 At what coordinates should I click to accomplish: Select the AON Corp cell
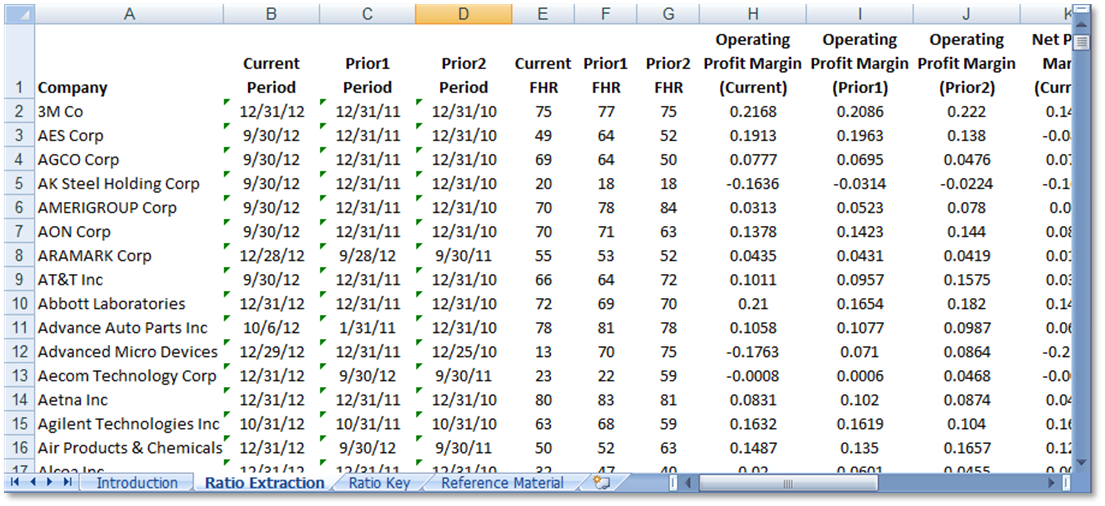129,231
